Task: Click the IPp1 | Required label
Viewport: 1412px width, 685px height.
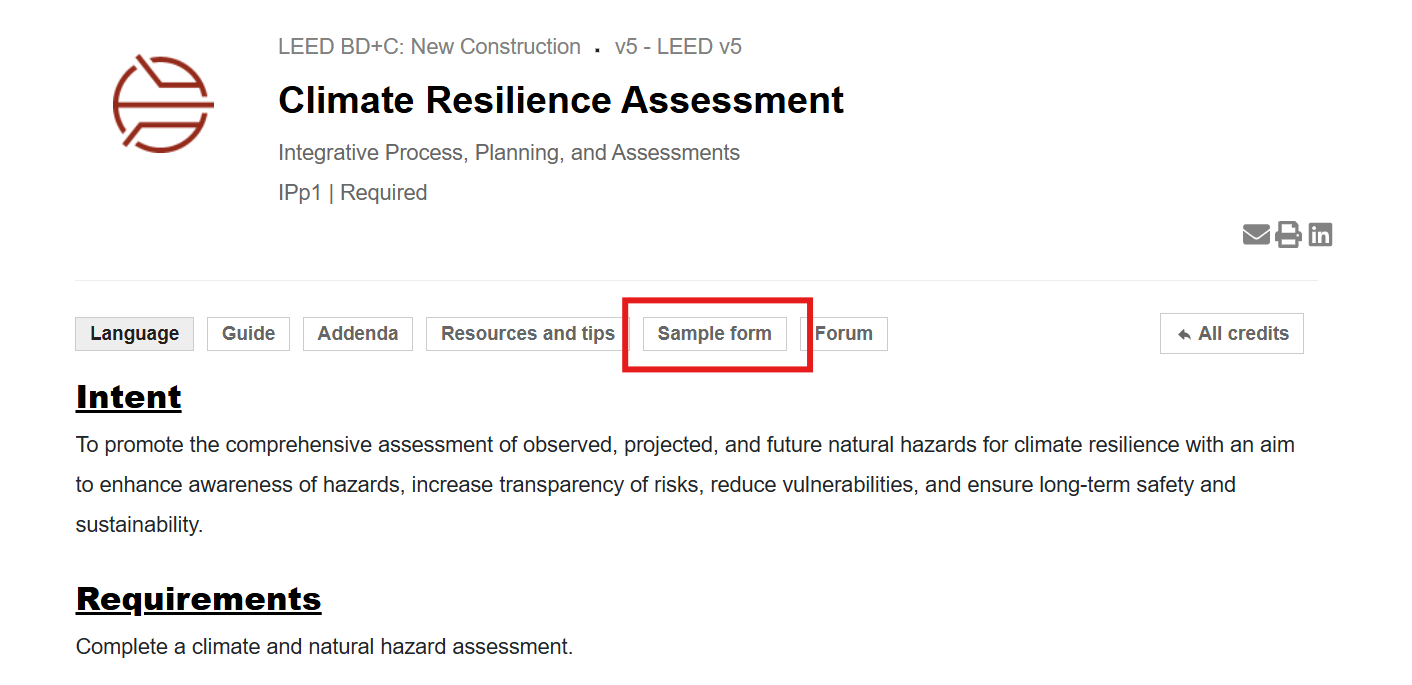Action: (352, 193)
